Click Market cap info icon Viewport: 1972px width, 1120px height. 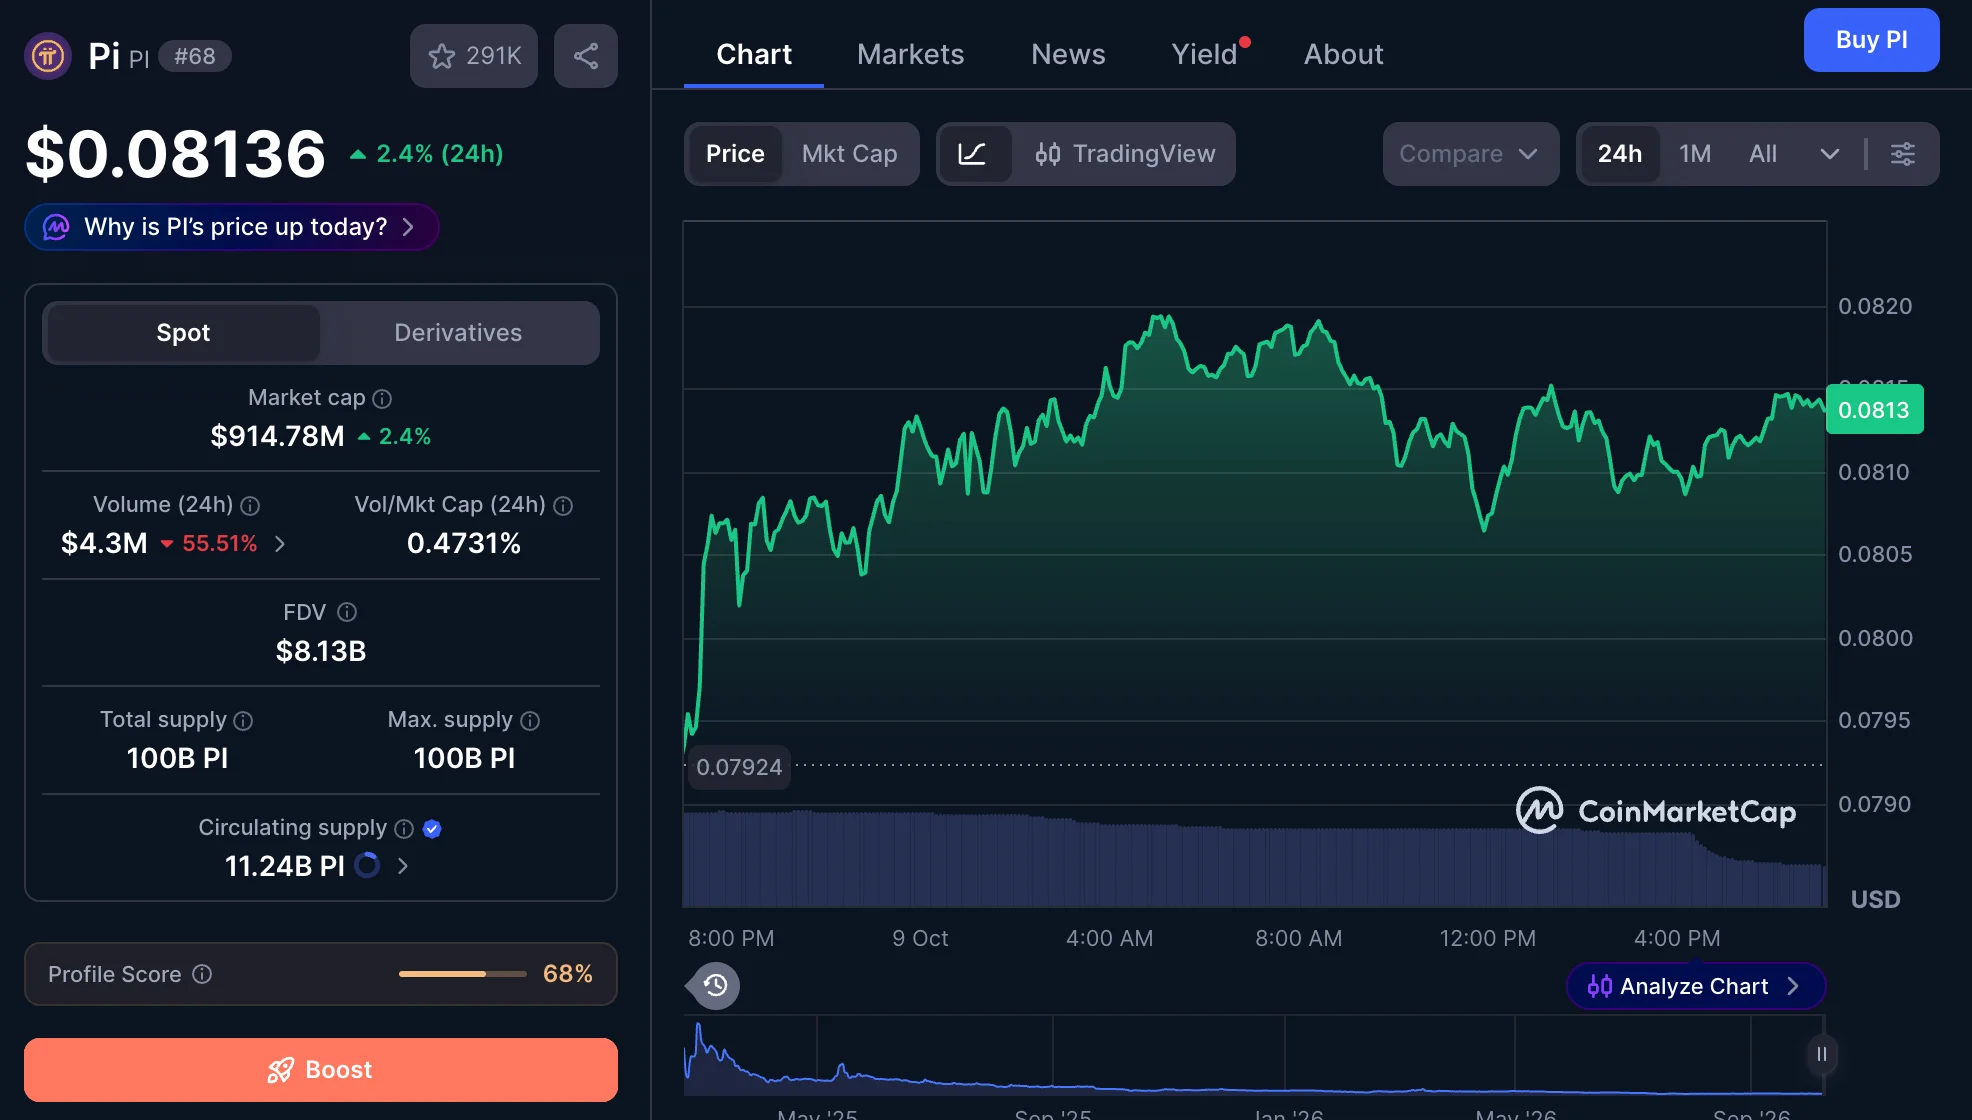tap(382, 399)
